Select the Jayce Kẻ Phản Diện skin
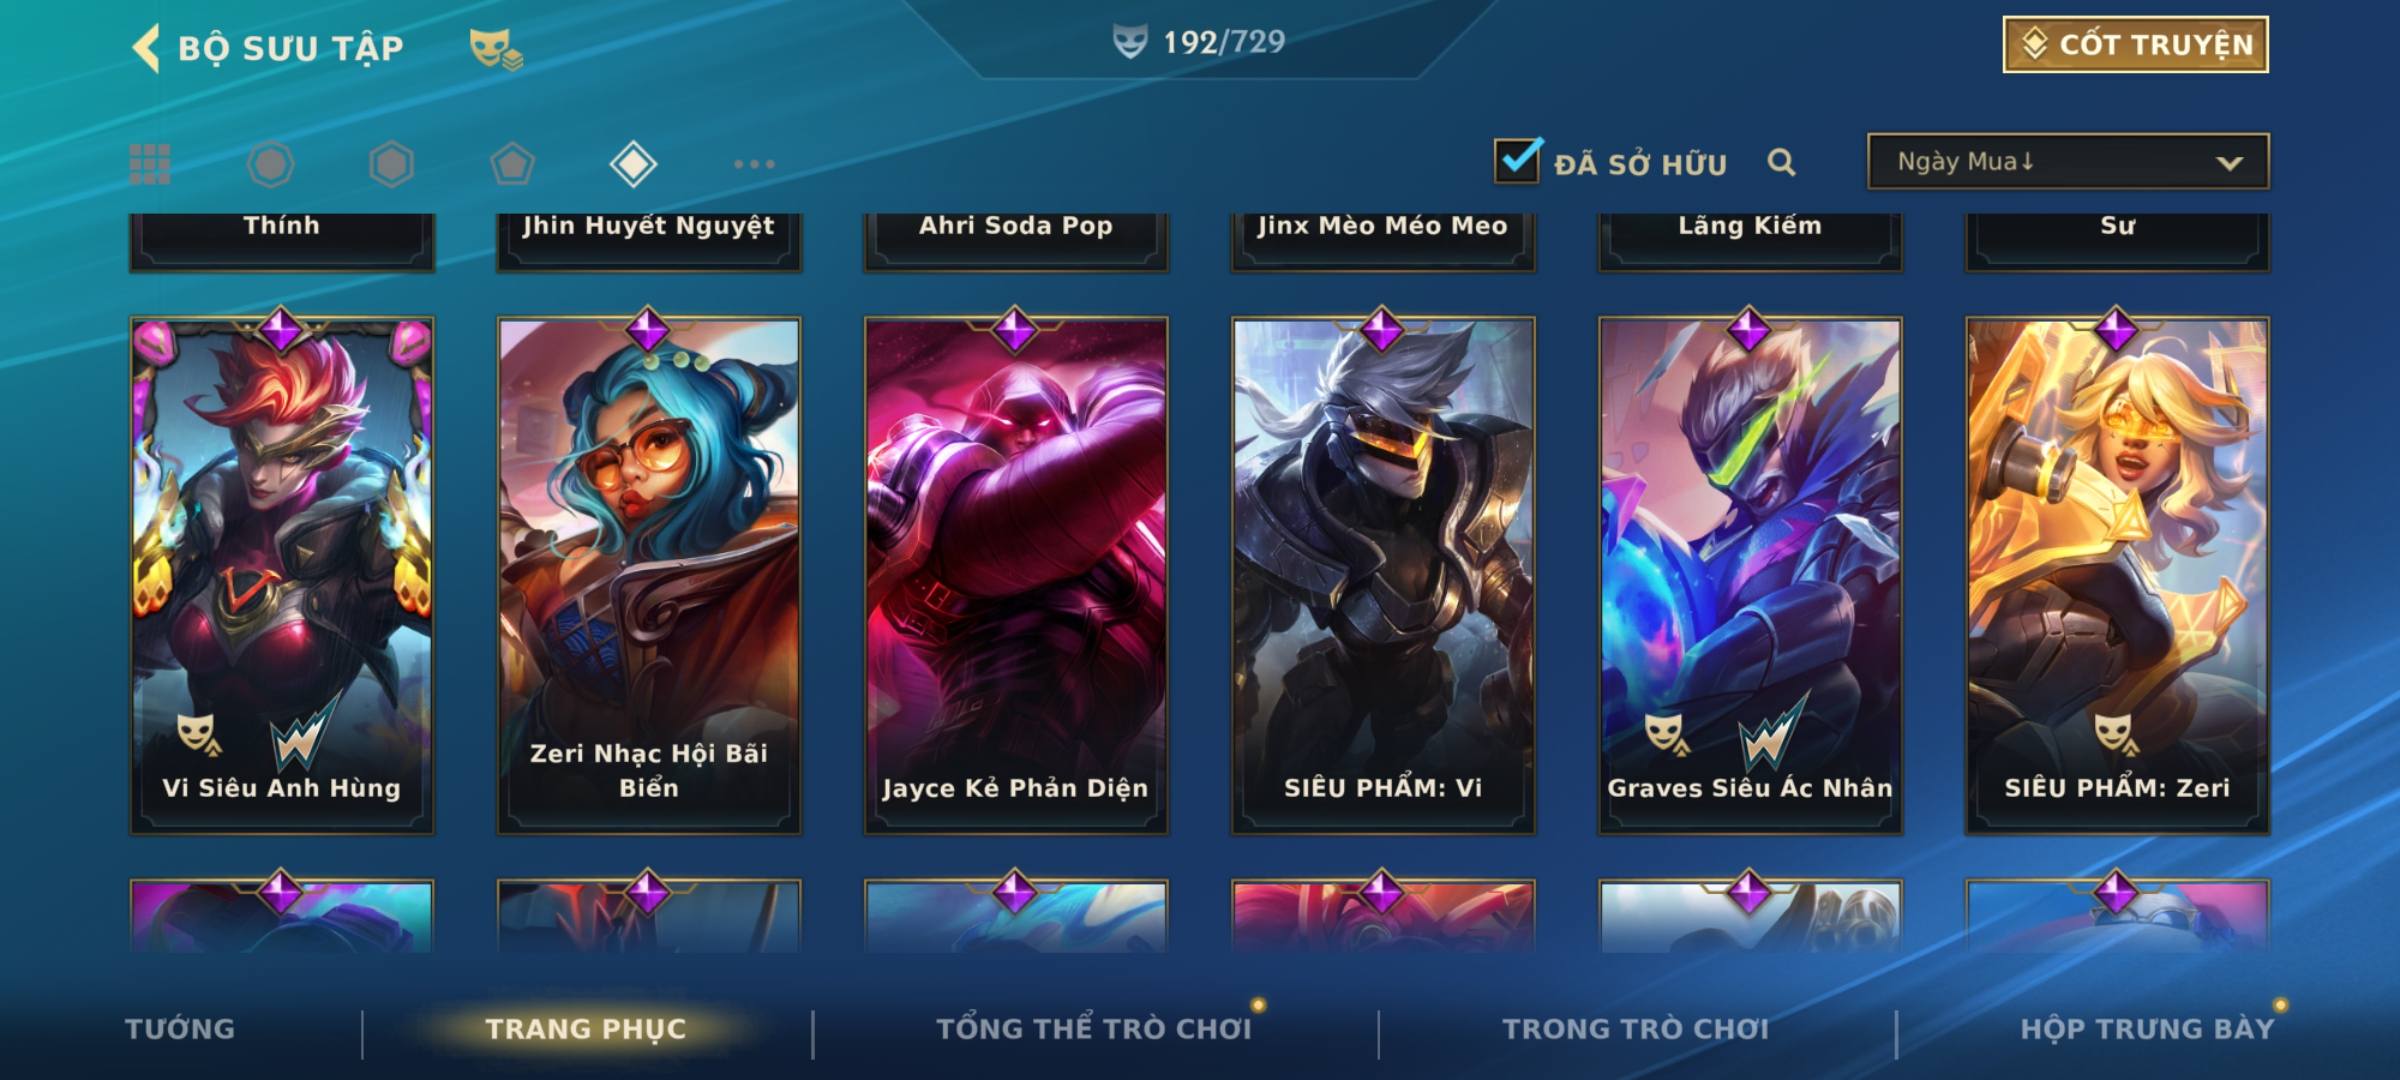Viewport: 2400px width, 1080px height. click(1016, 575)
